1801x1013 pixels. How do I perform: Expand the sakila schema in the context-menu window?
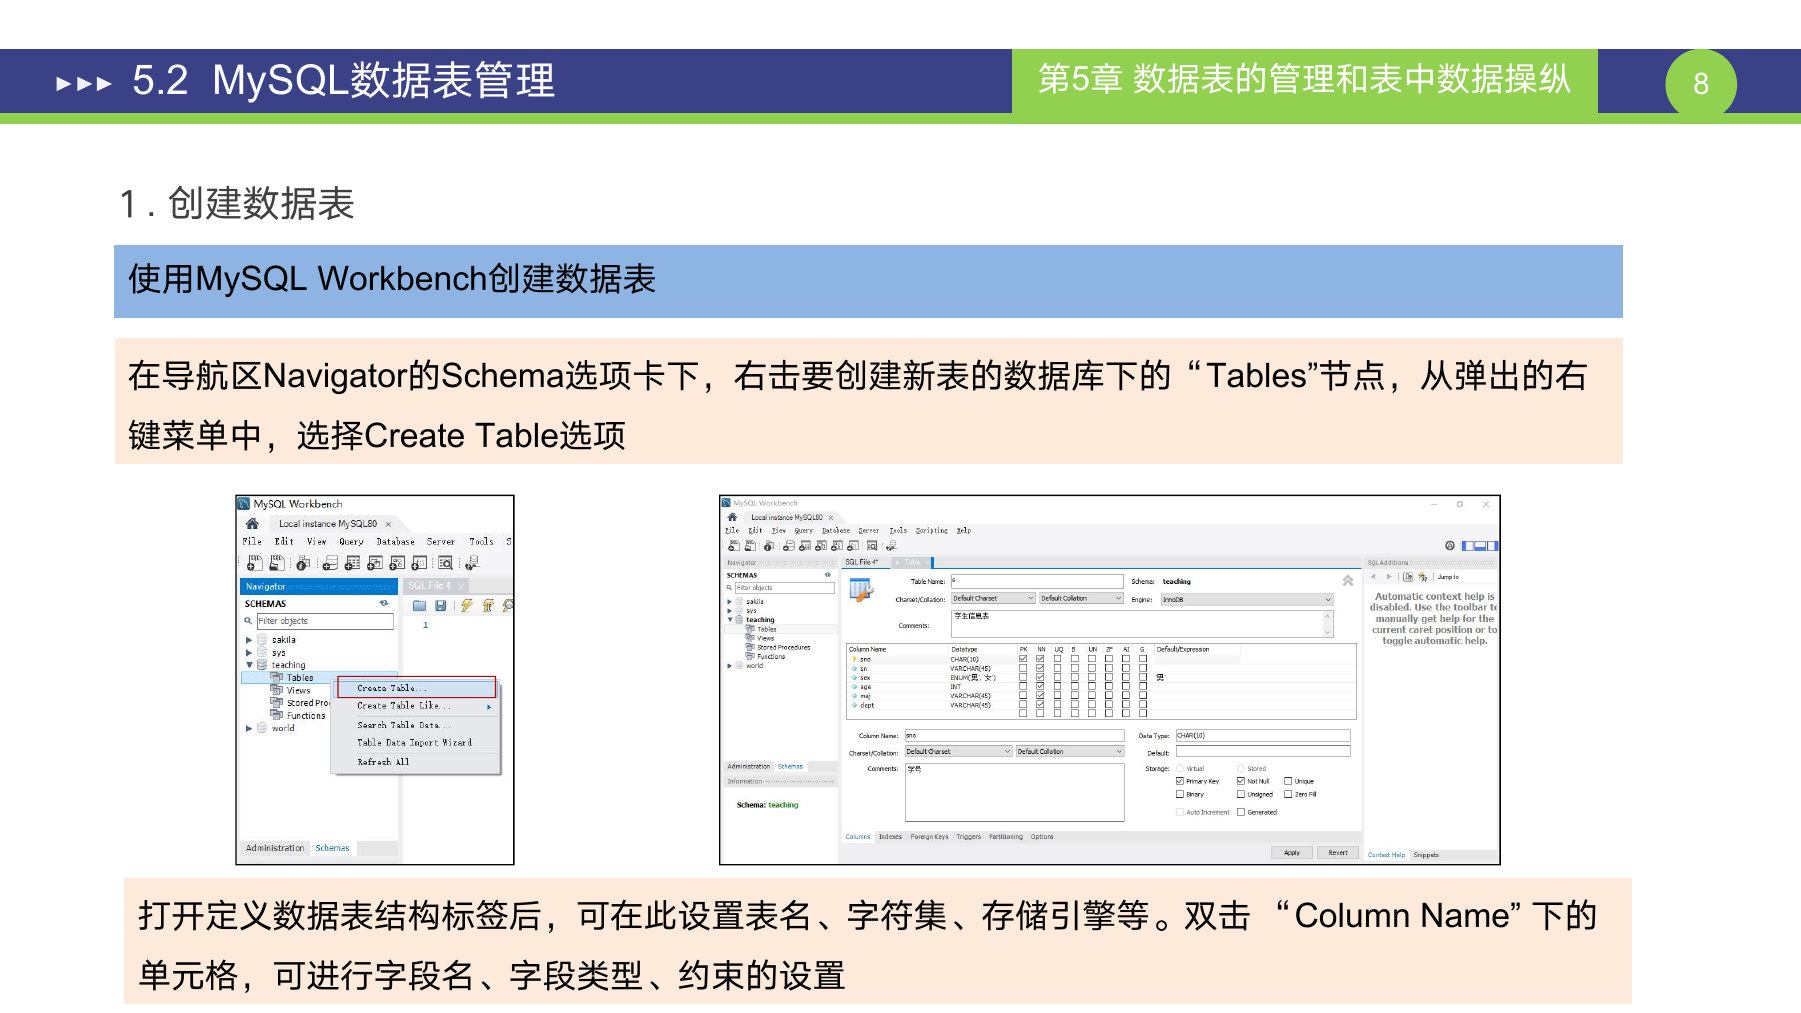(249, 640)
